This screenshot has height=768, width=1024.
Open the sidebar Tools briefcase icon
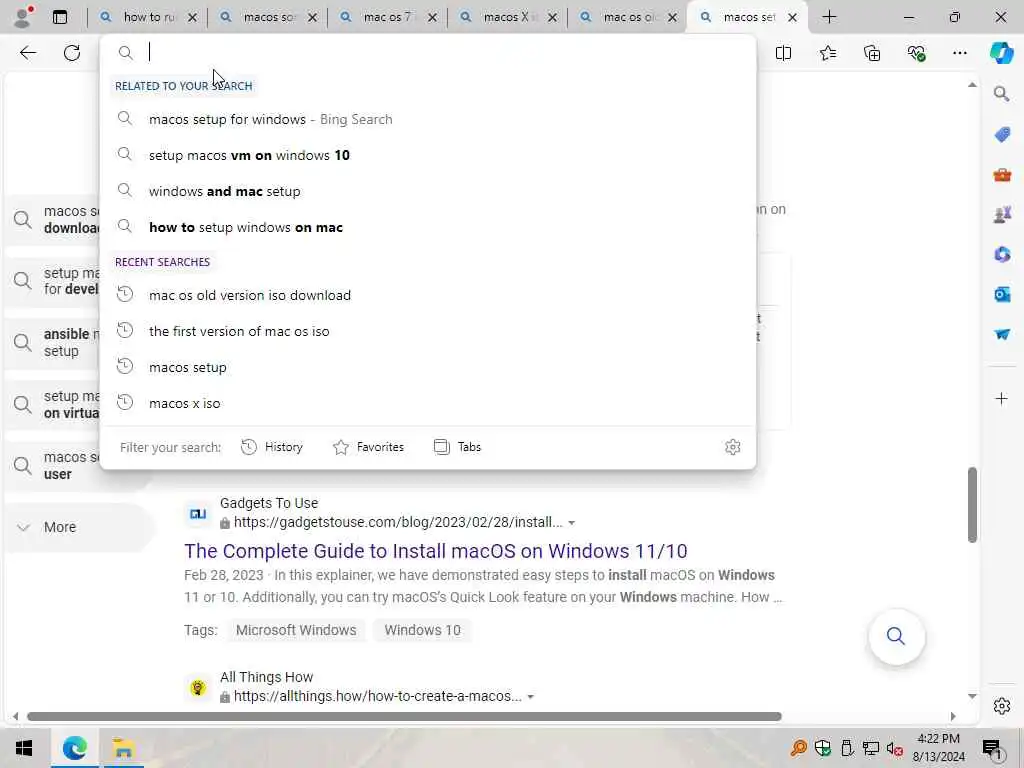point(1002,174)
